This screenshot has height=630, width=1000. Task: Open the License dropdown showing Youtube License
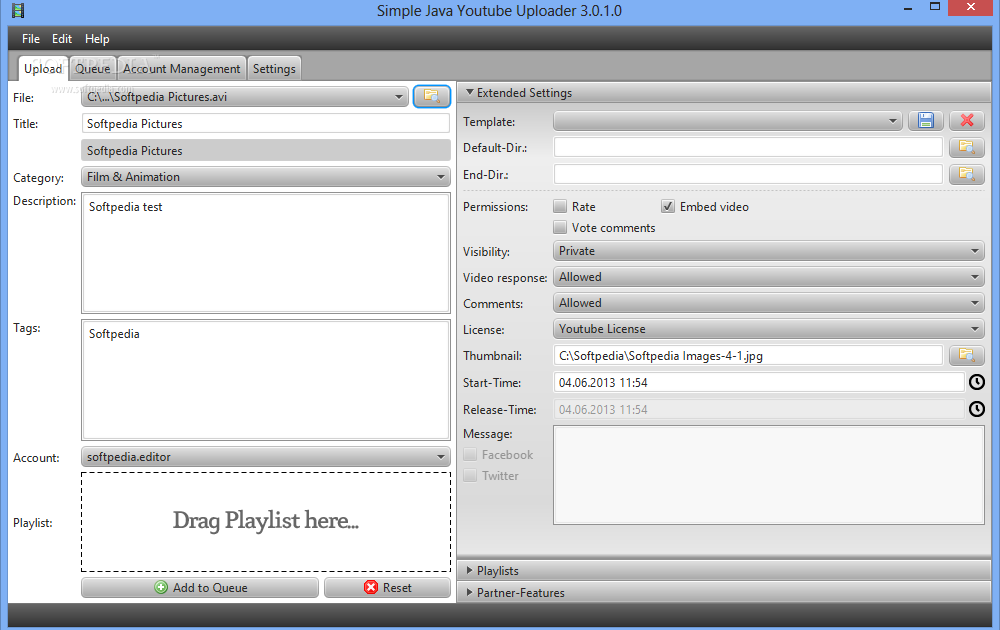tap(768, 329)
